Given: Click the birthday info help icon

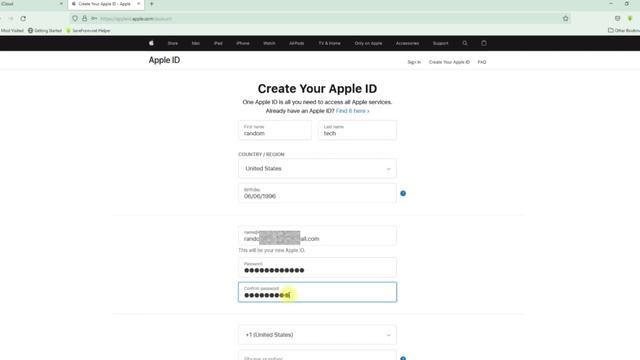Looking at the screenshot, I should coord(403,193).
